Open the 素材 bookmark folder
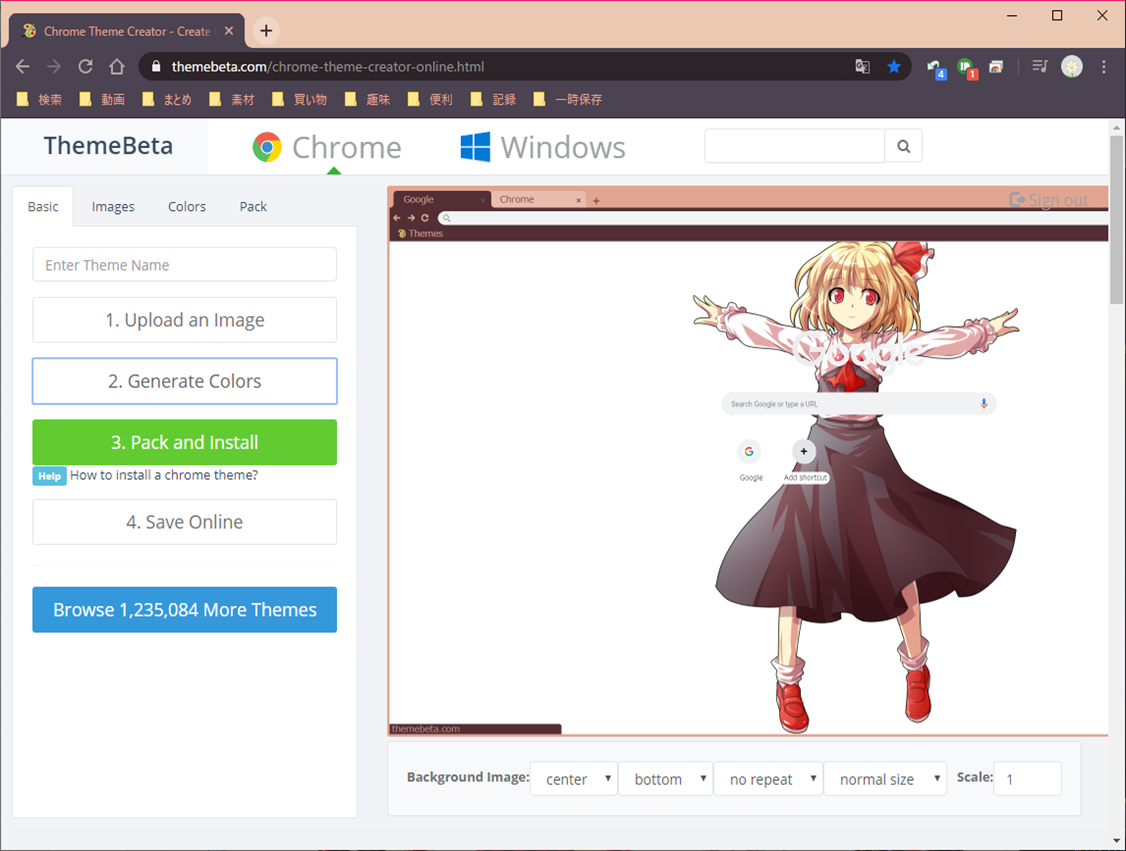The image size is (1126, 851). [x=233, y=100]
